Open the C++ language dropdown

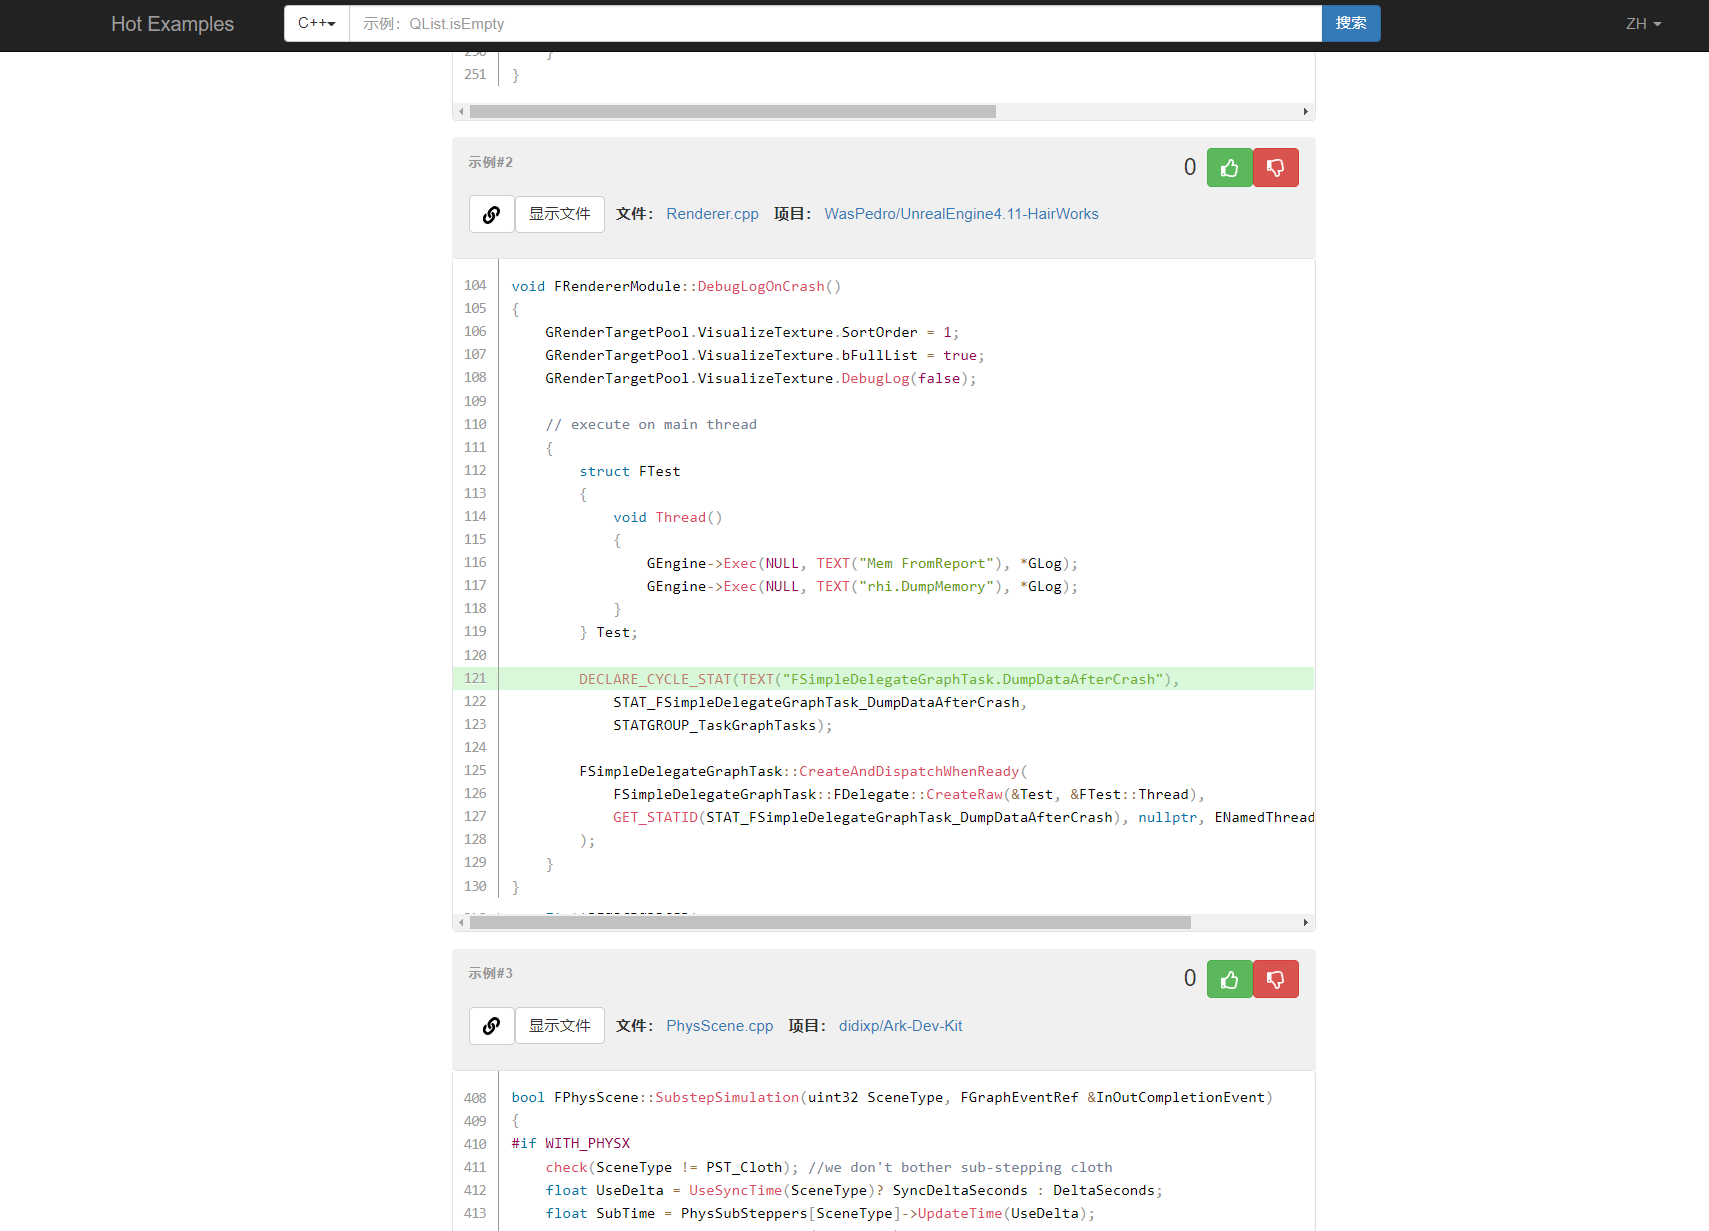pyautogui.click(x=316, y=23)
